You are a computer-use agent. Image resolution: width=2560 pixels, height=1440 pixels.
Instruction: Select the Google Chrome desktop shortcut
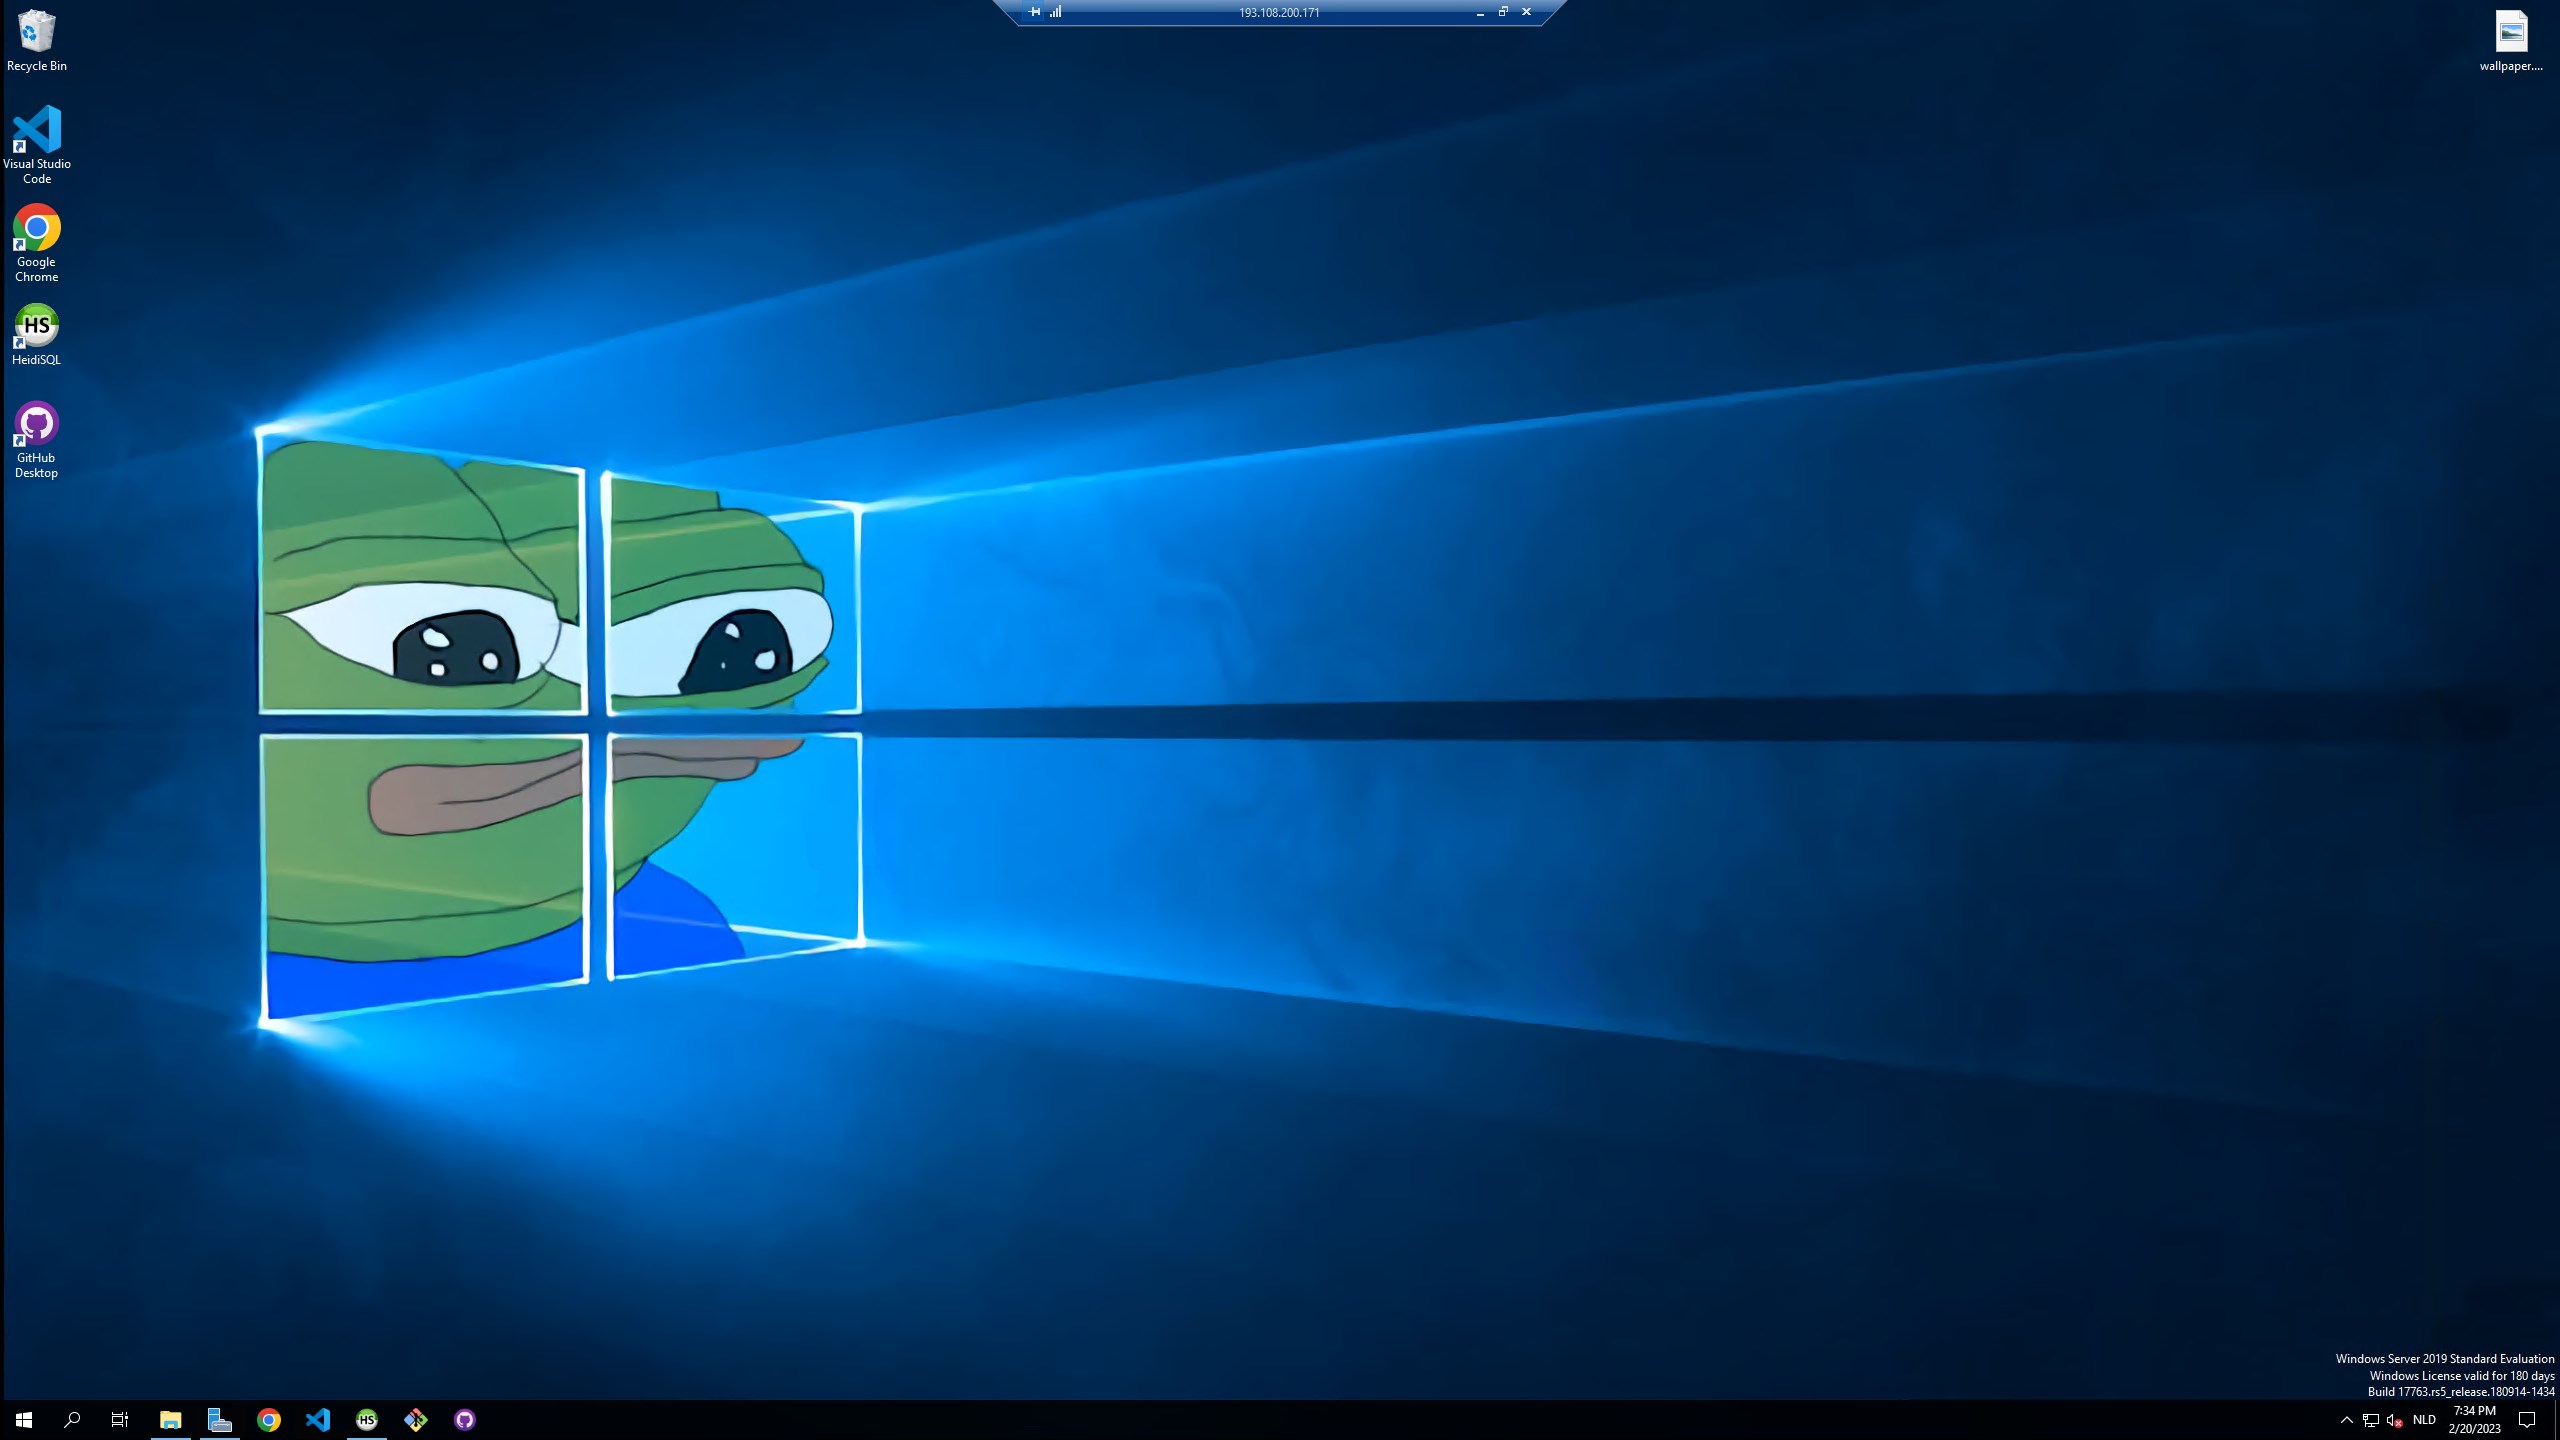coord(36,229)
